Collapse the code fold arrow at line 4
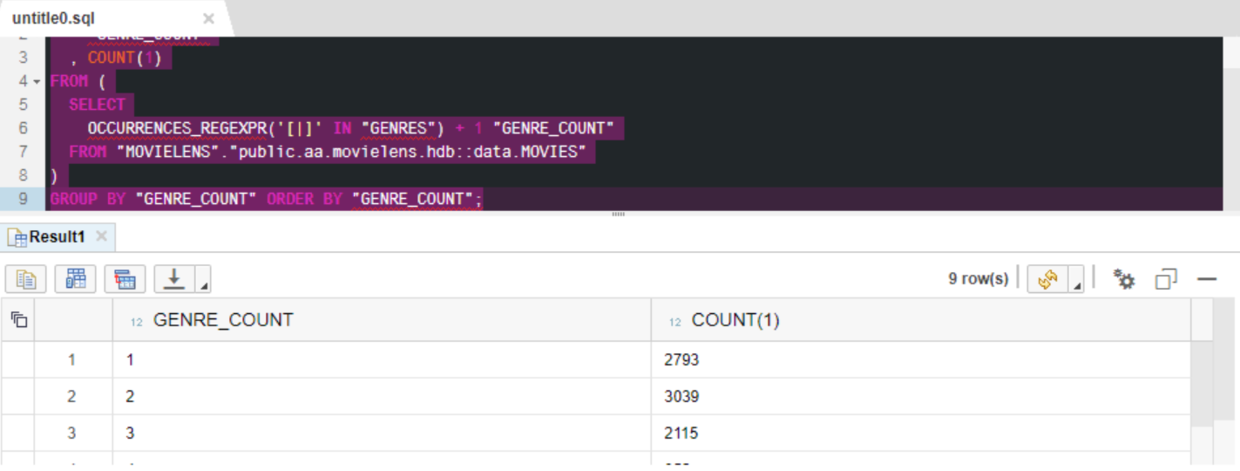 tap(37, 81)
